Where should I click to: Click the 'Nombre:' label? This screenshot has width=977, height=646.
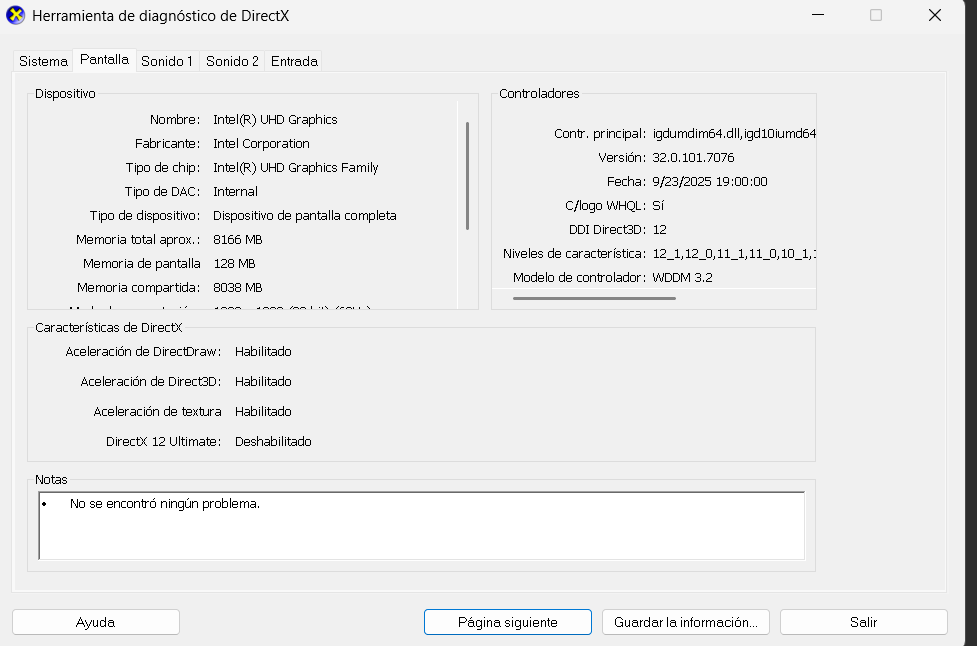tap(174, 120)
